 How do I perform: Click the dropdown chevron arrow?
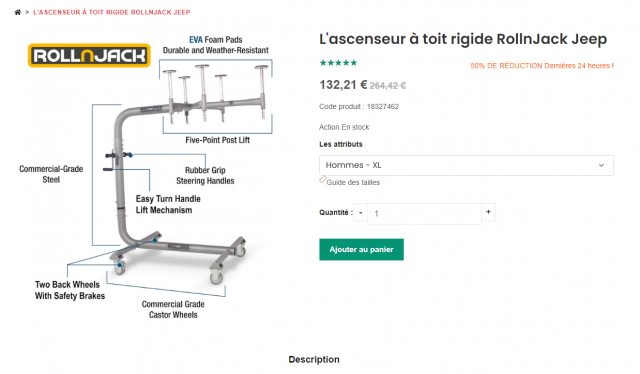601,165
